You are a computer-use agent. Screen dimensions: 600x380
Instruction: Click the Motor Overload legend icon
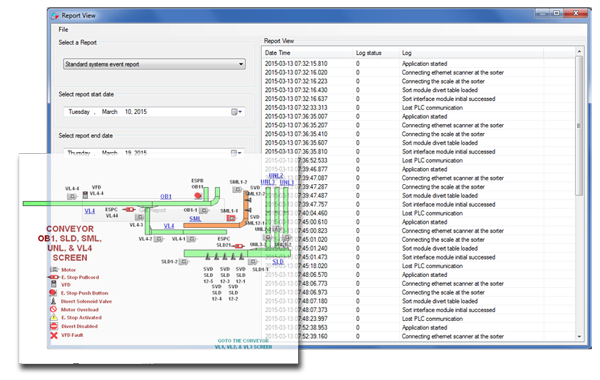[x=54, y=309]
